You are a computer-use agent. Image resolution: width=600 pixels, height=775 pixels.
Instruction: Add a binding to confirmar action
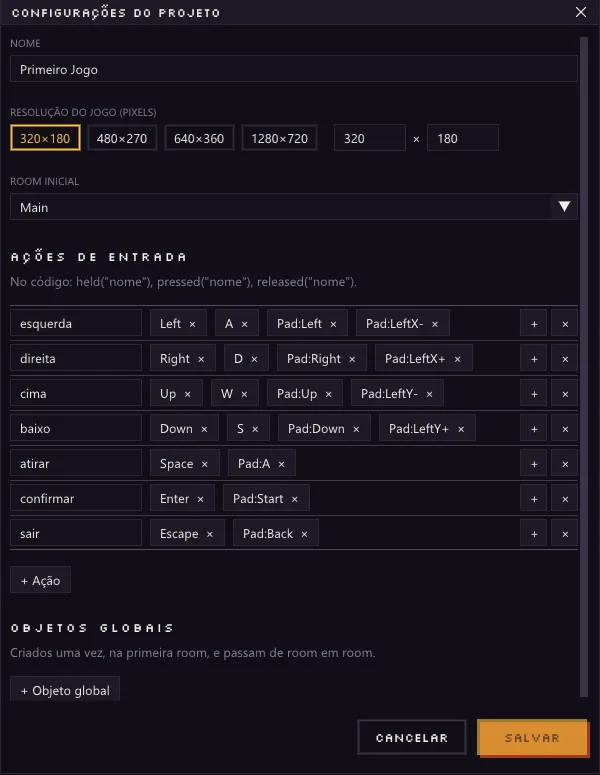[x=534, y=500]
